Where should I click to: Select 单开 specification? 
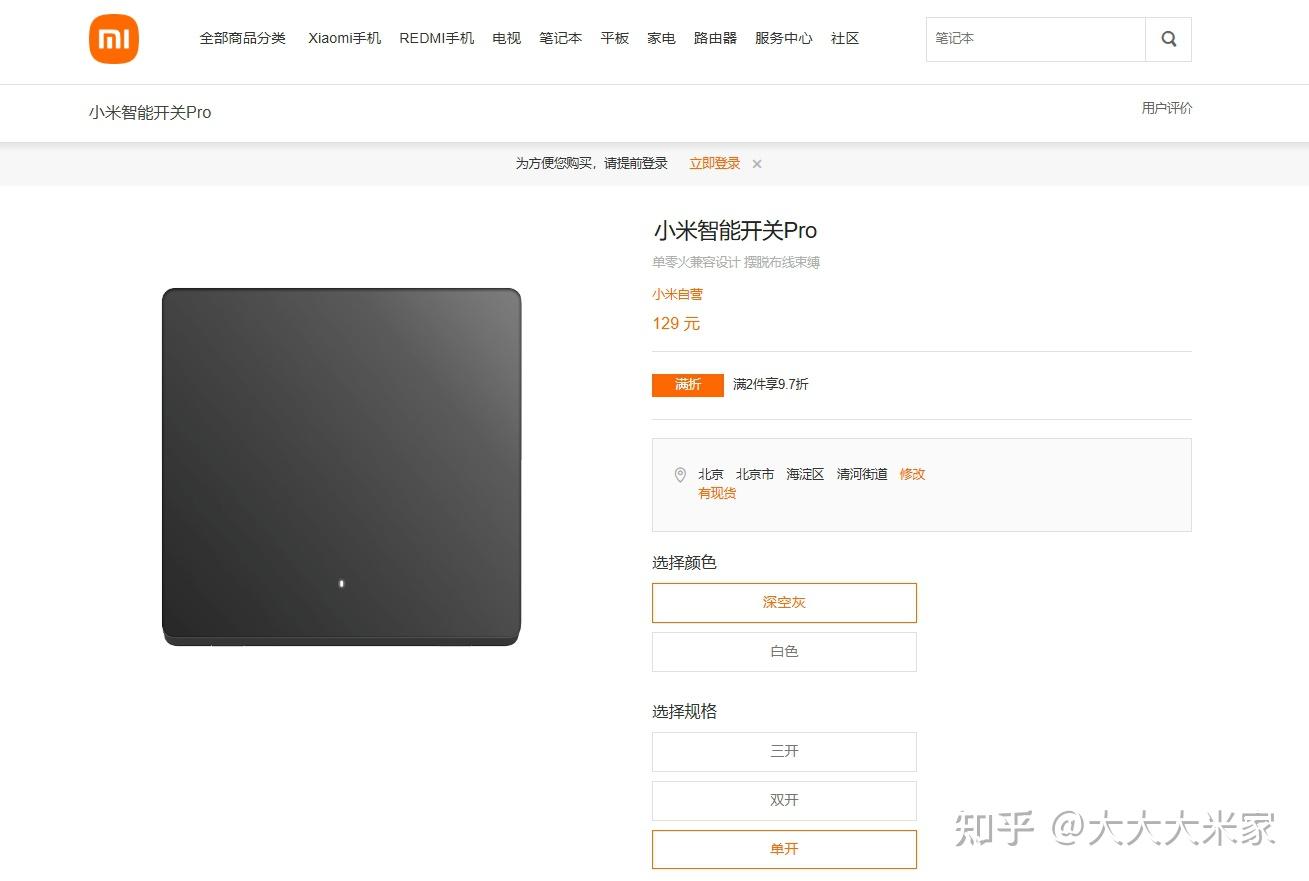tap(784, 850)
